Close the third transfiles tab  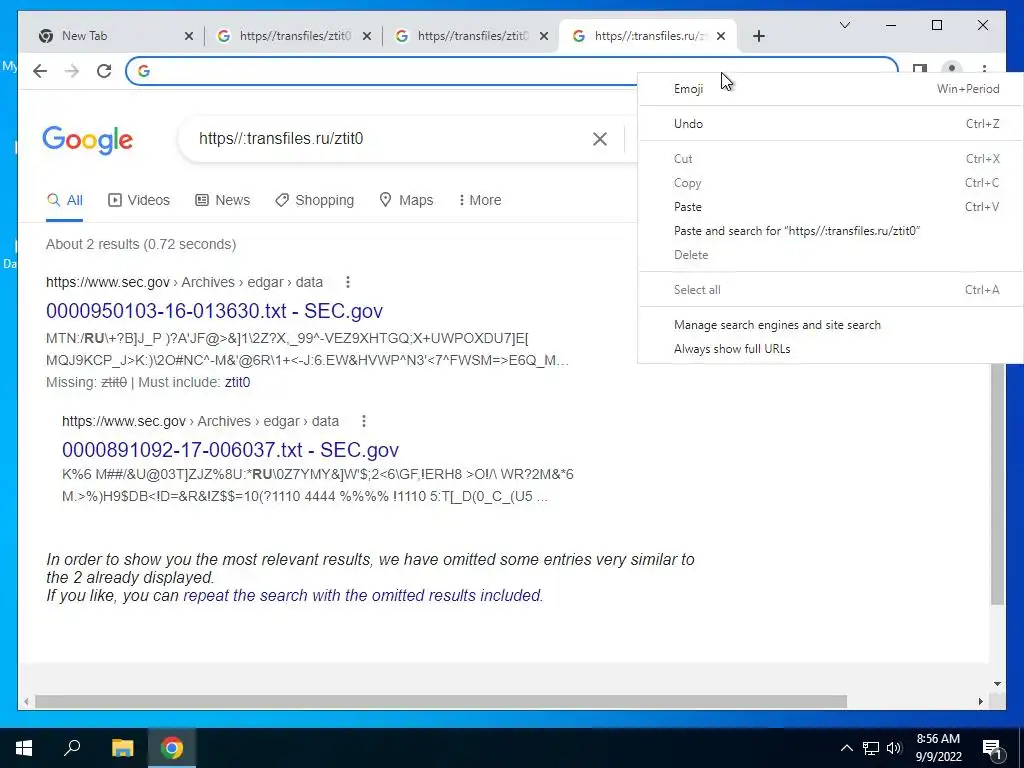tap(544, 37)
